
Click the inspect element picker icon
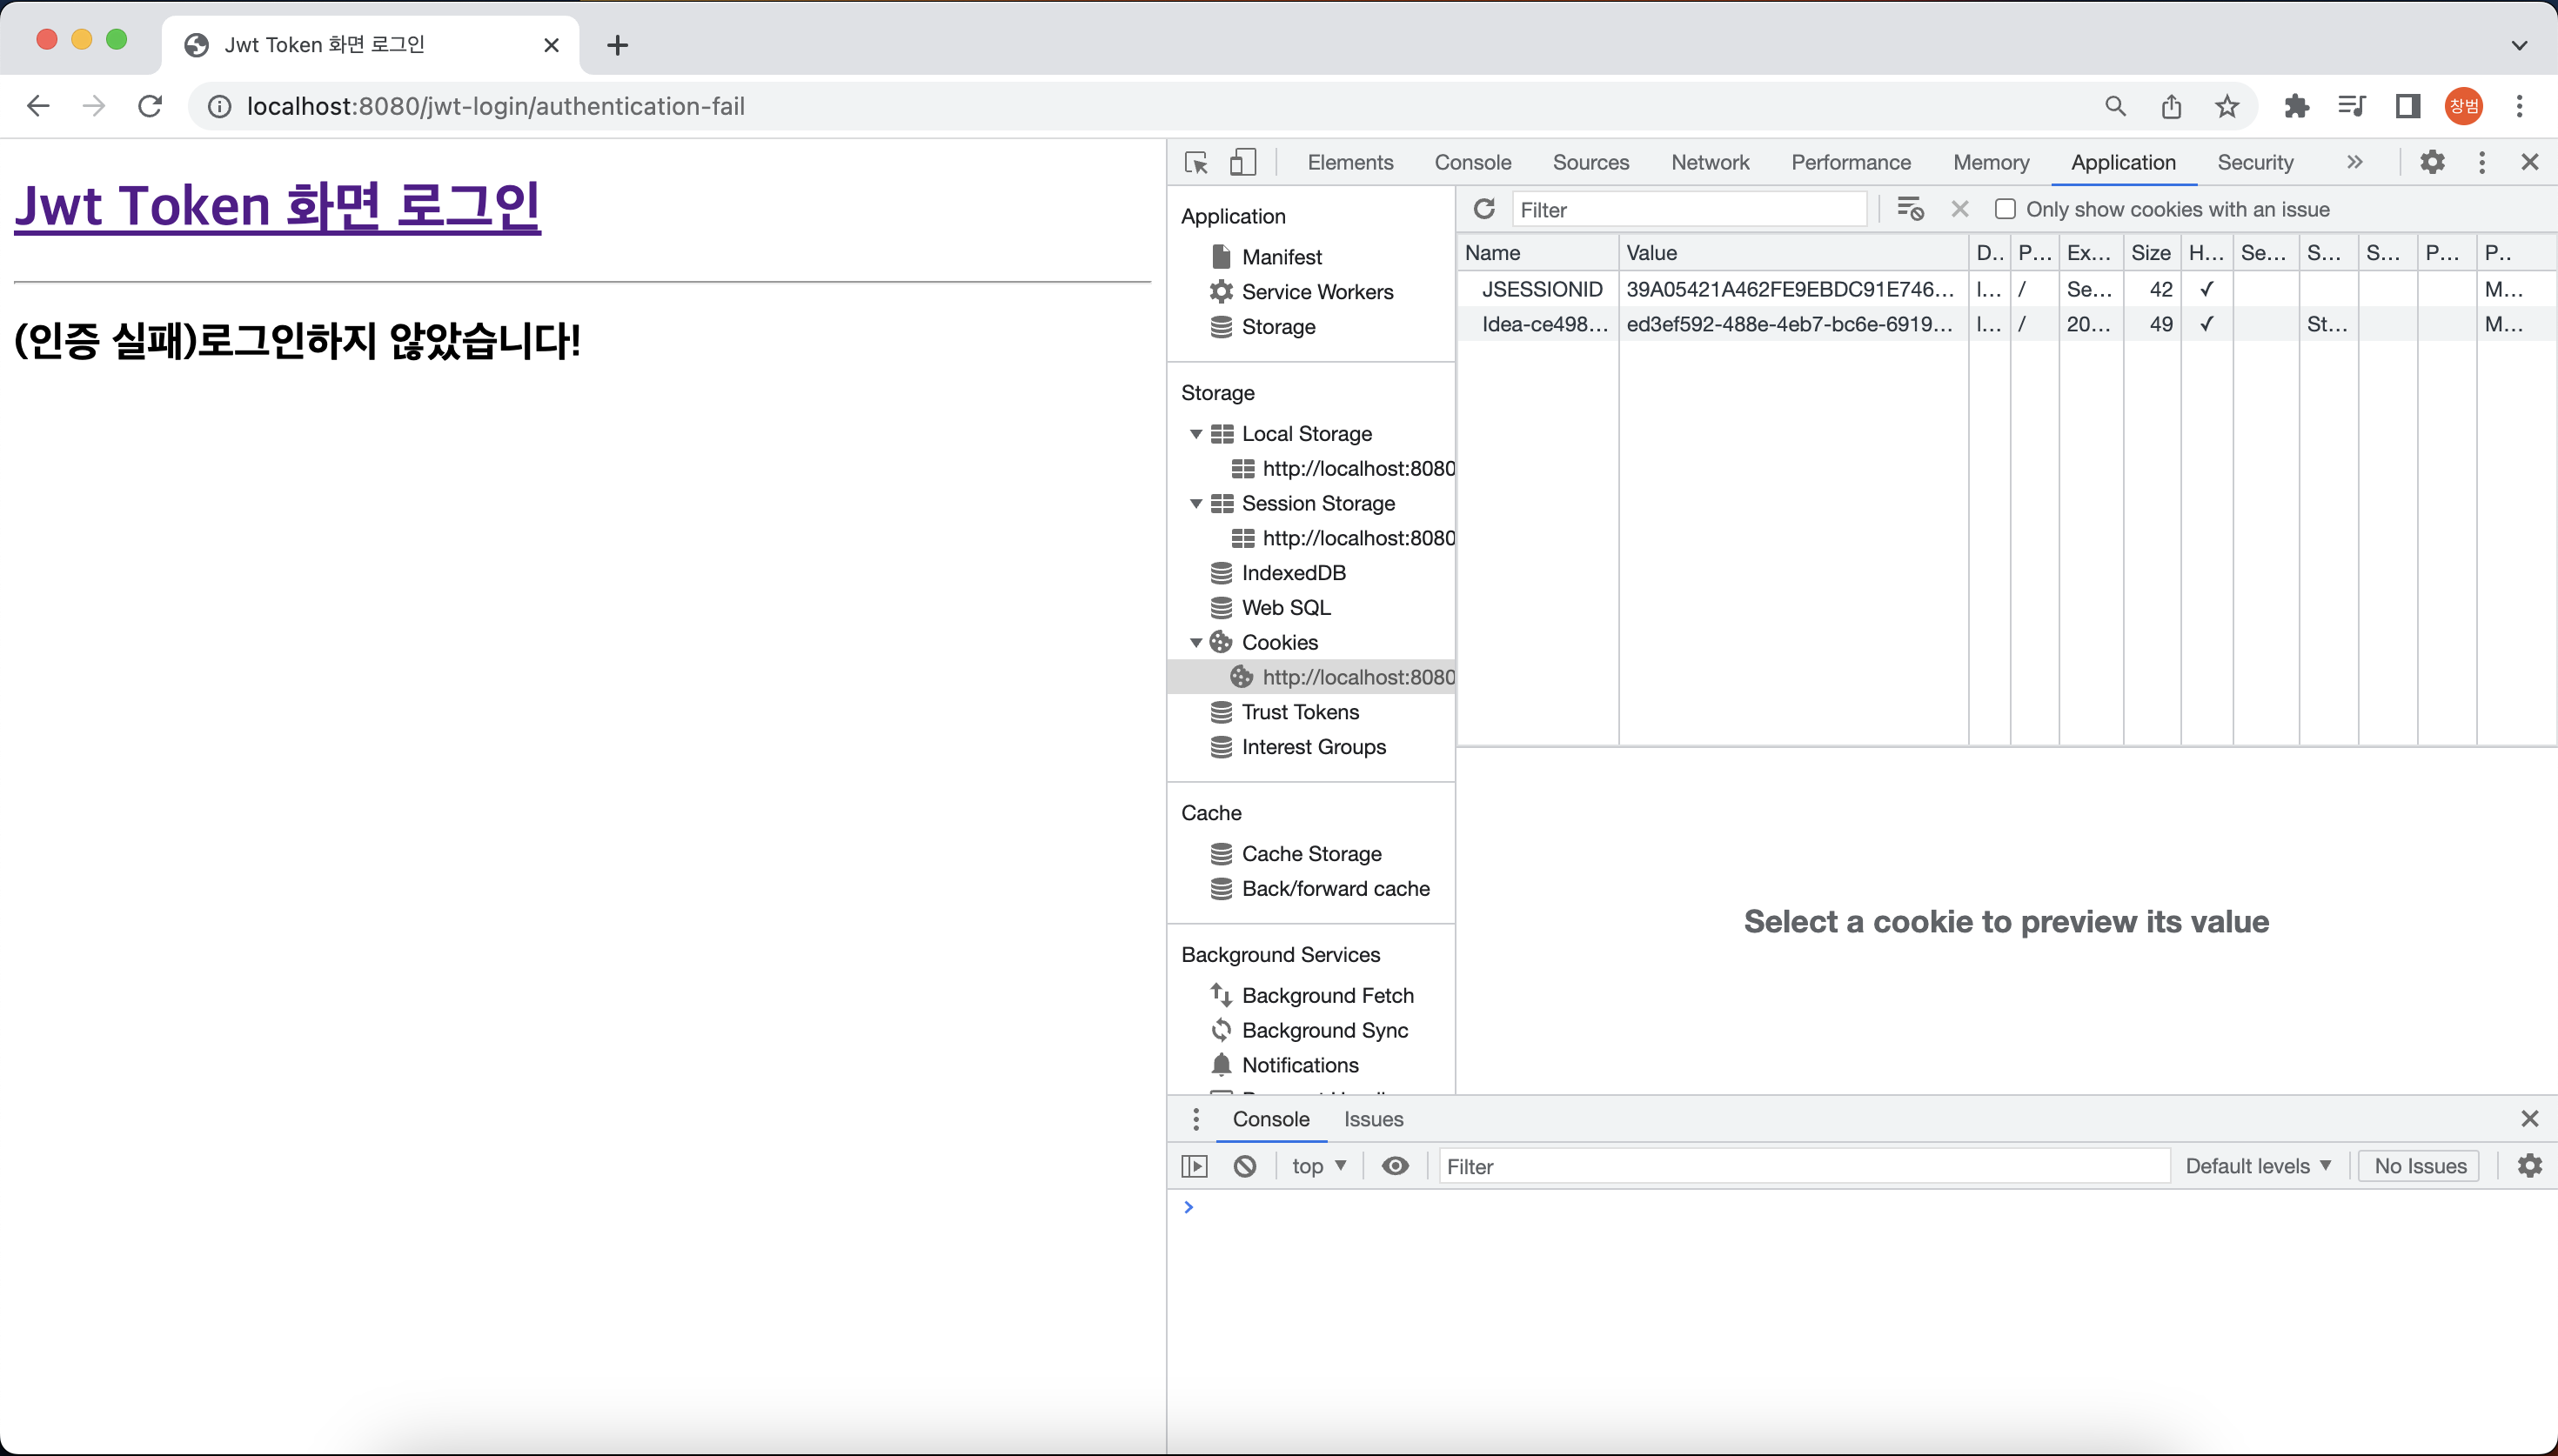1196,162
